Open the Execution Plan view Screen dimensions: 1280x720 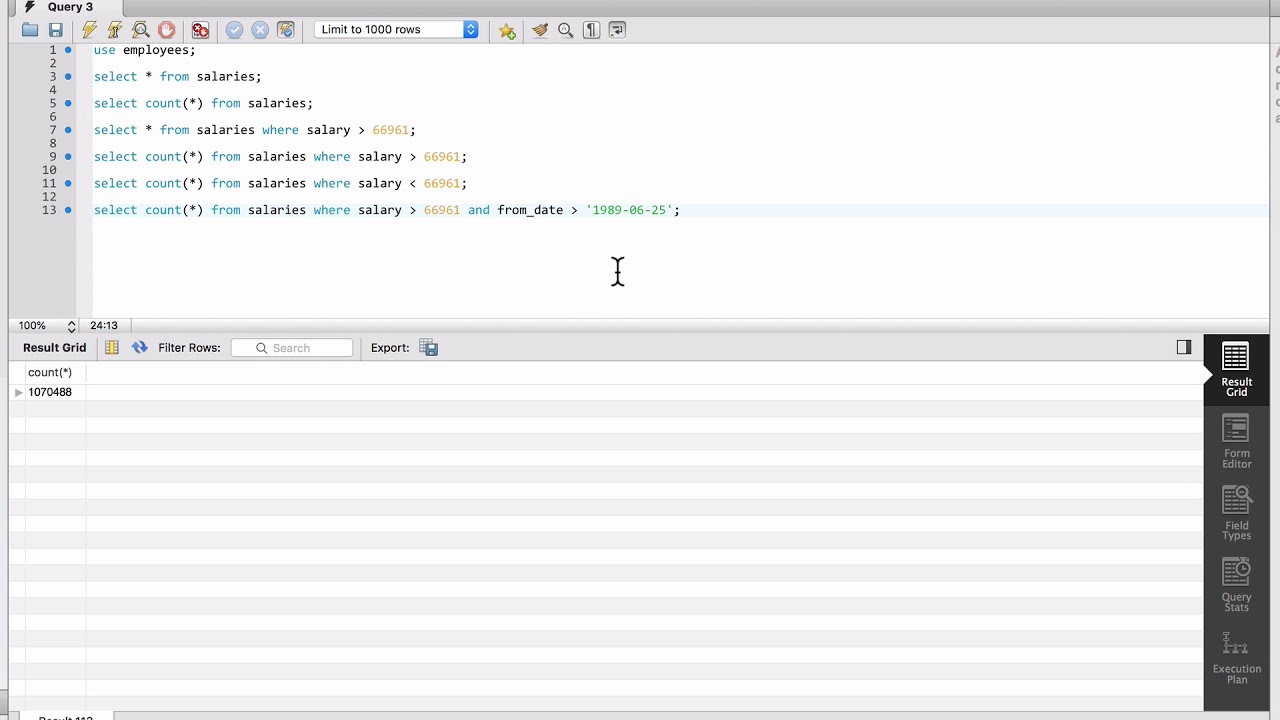[x=1236, y=659]
